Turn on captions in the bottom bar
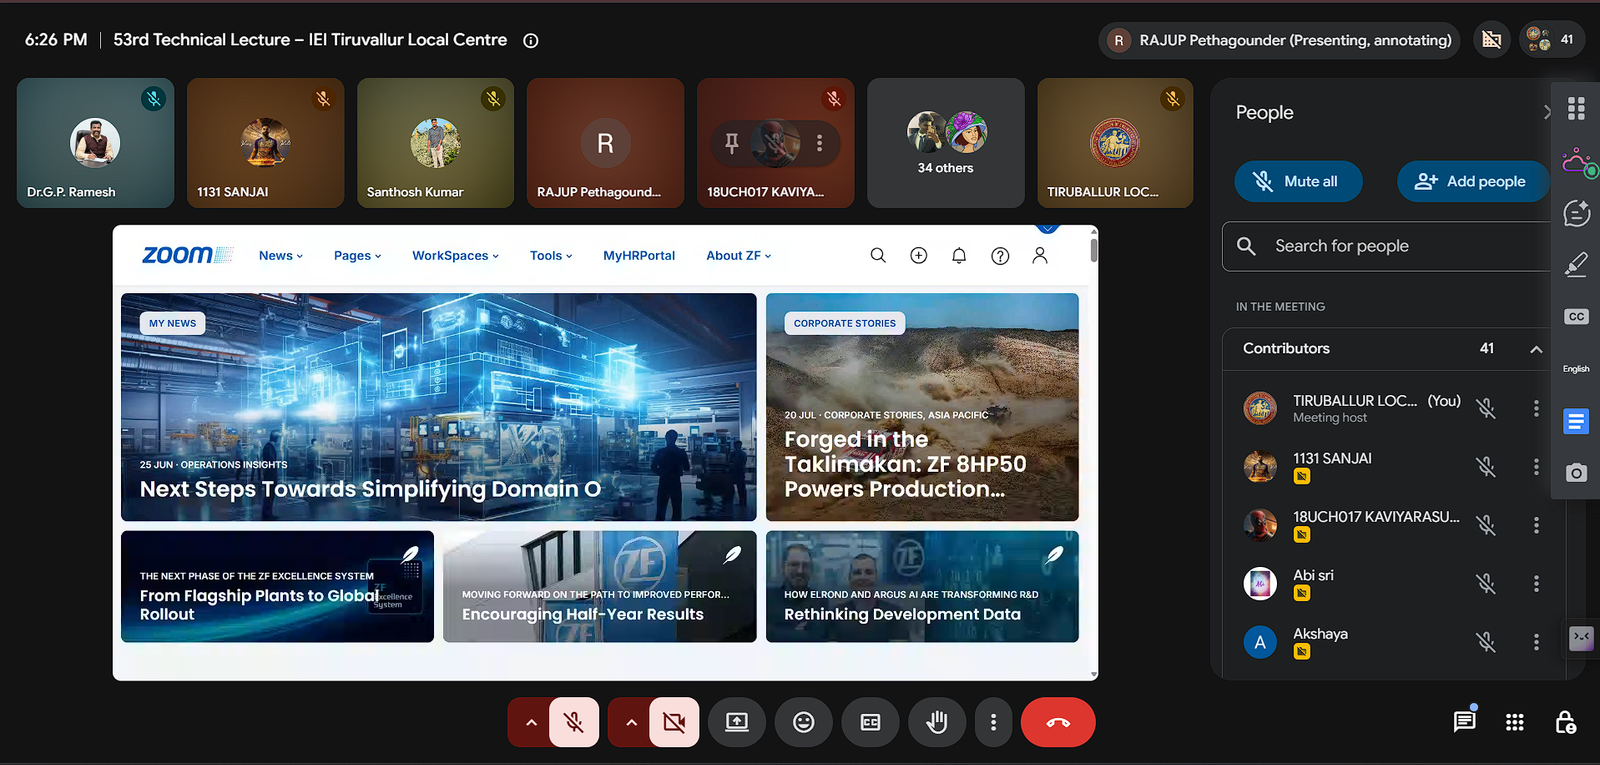The width and height of the screenshot is (1600, 765). 870,722
